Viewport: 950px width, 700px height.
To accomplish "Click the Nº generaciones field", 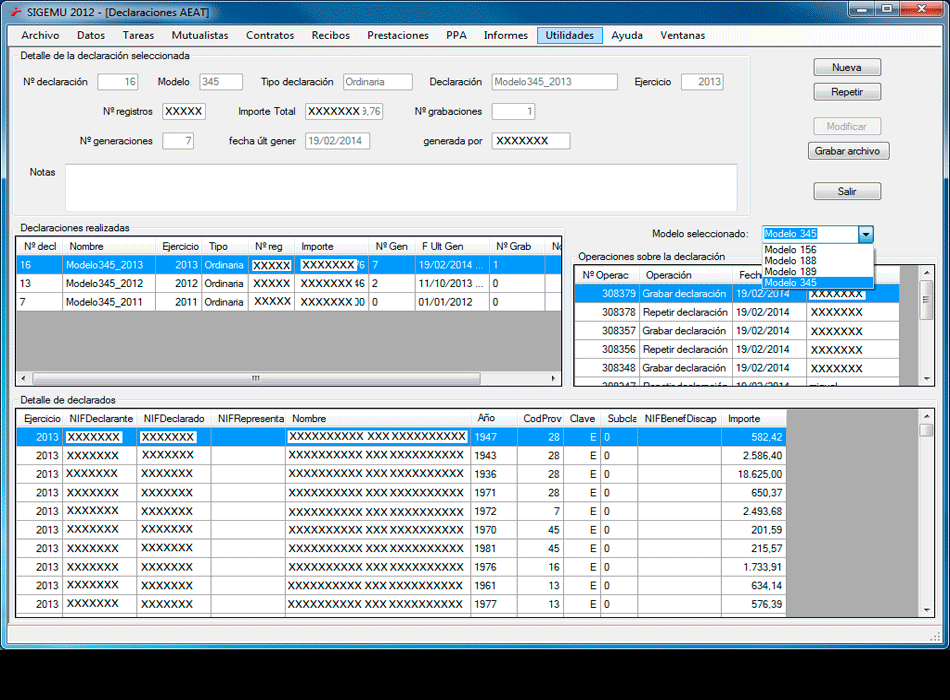I will click(x=178, y=141).
